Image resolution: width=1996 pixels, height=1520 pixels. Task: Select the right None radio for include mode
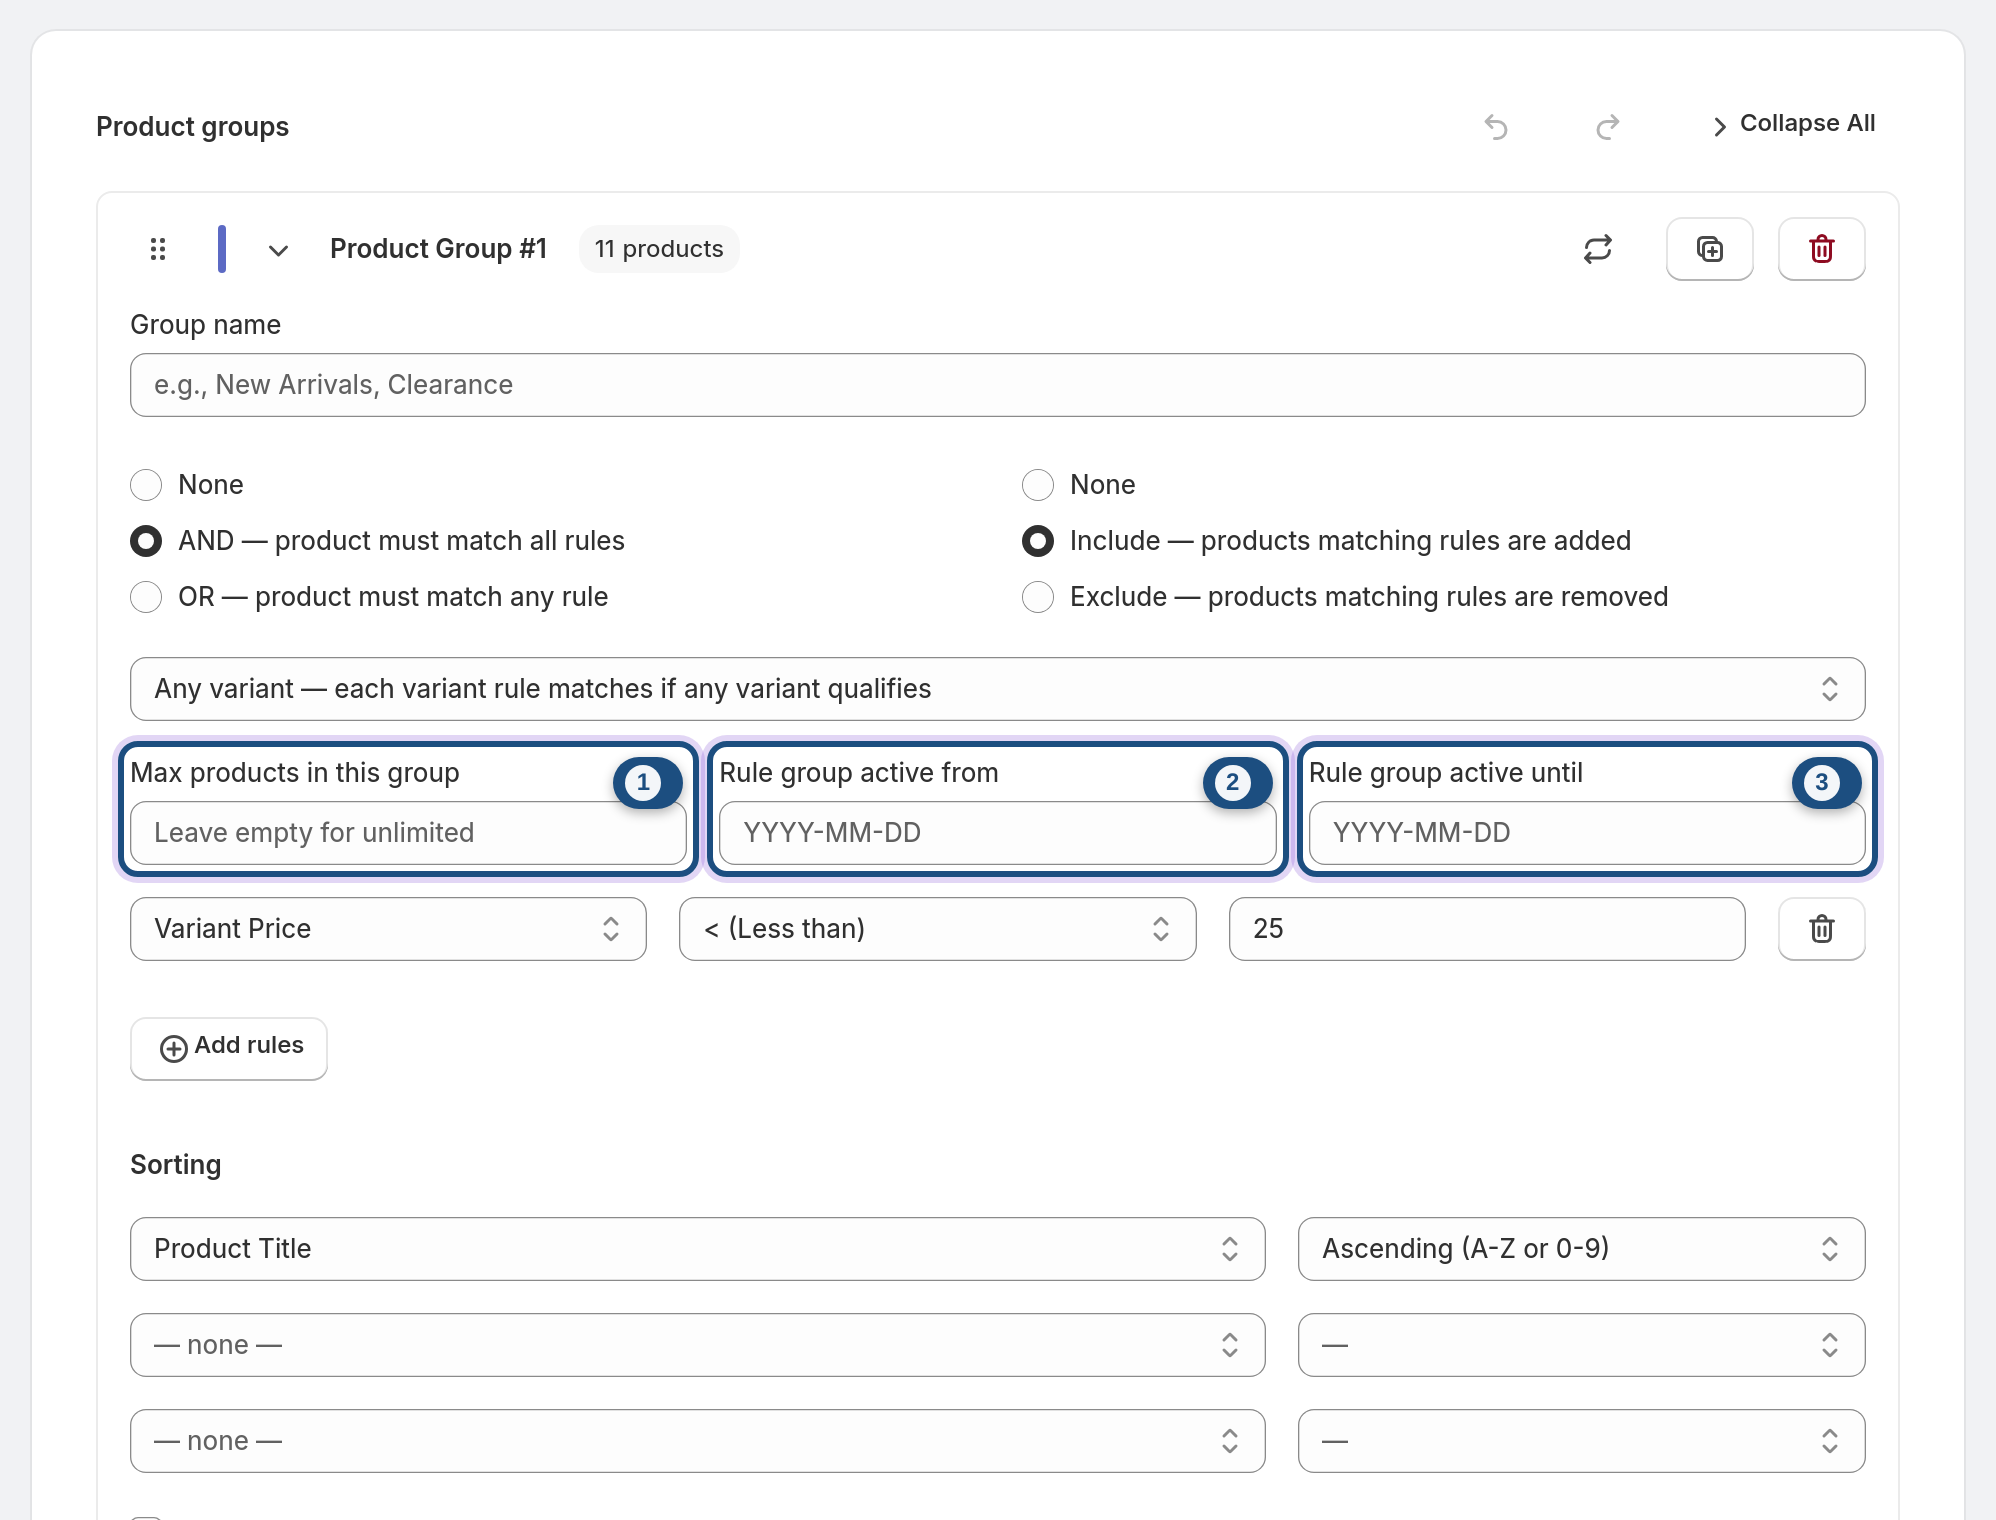pos(1038,485)
